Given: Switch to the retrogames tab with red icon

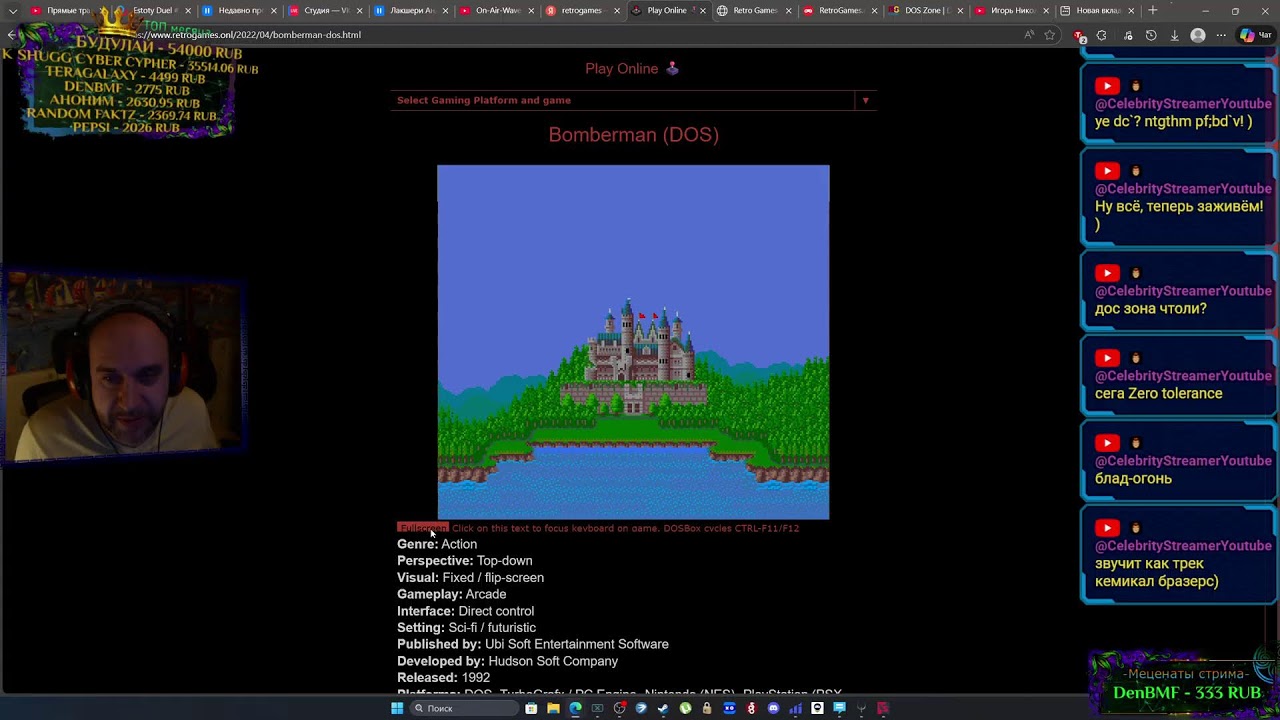Looking at the screenshot, I should pyautogui.click(x=583, y=10).
